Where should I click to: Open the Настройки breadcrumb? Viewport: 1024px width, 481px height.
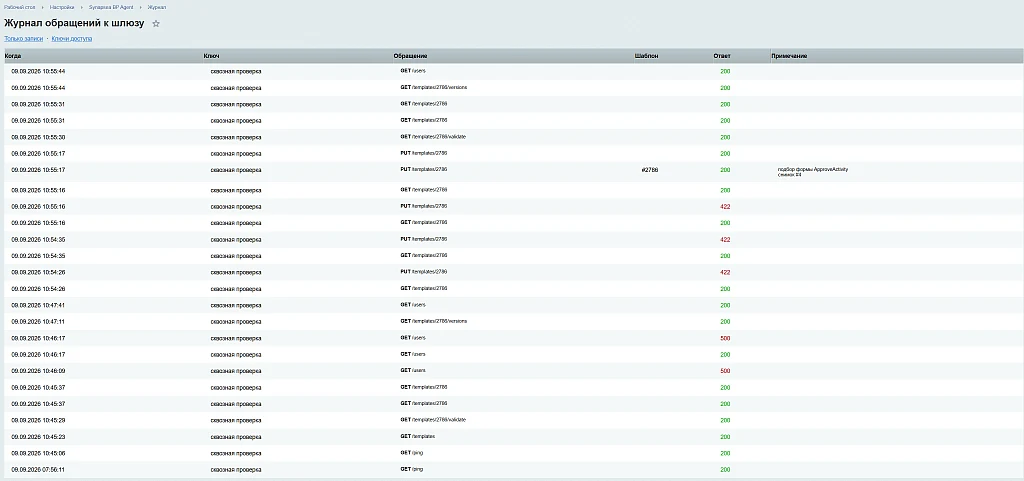click(62, 7)
